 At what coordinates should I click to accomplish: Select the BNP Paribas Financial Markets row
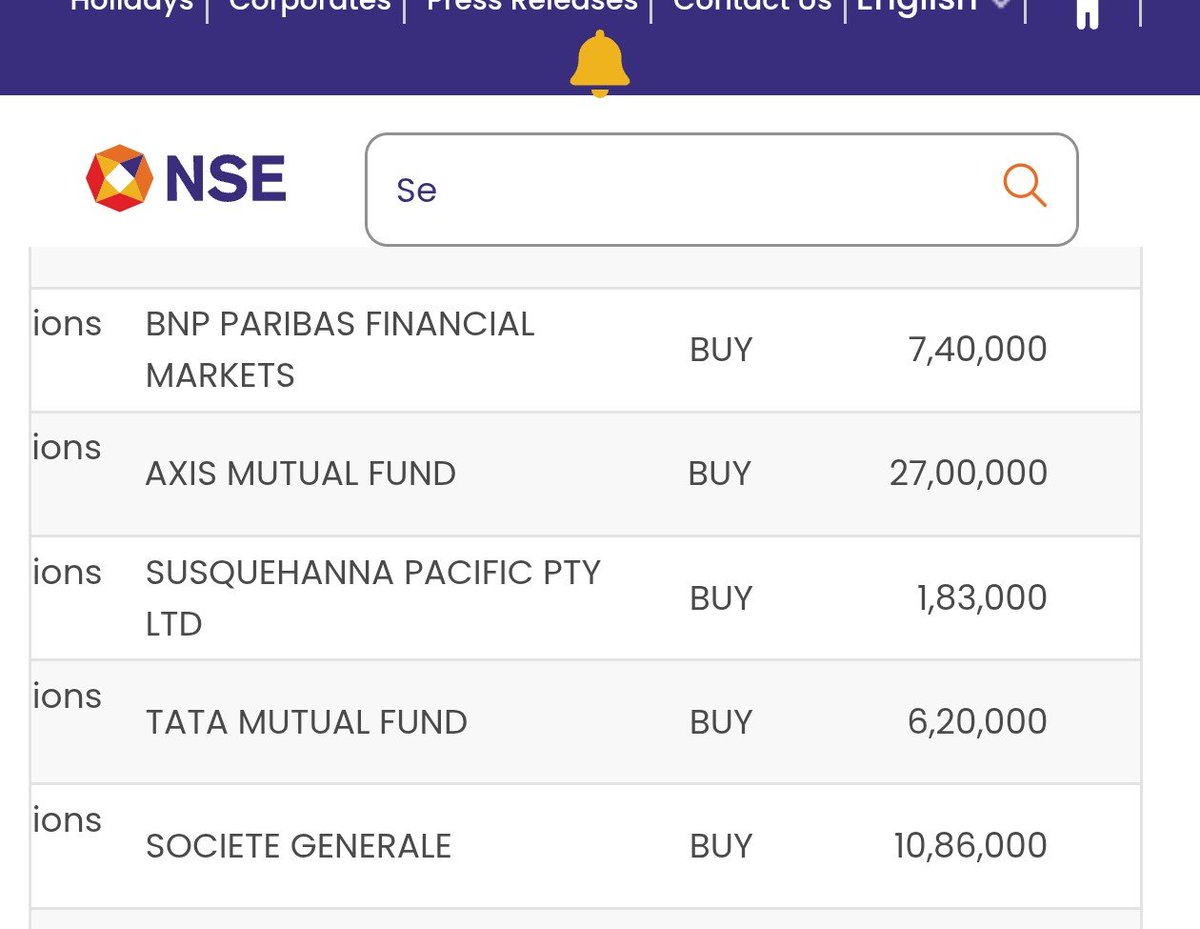(x=586, y=350)
